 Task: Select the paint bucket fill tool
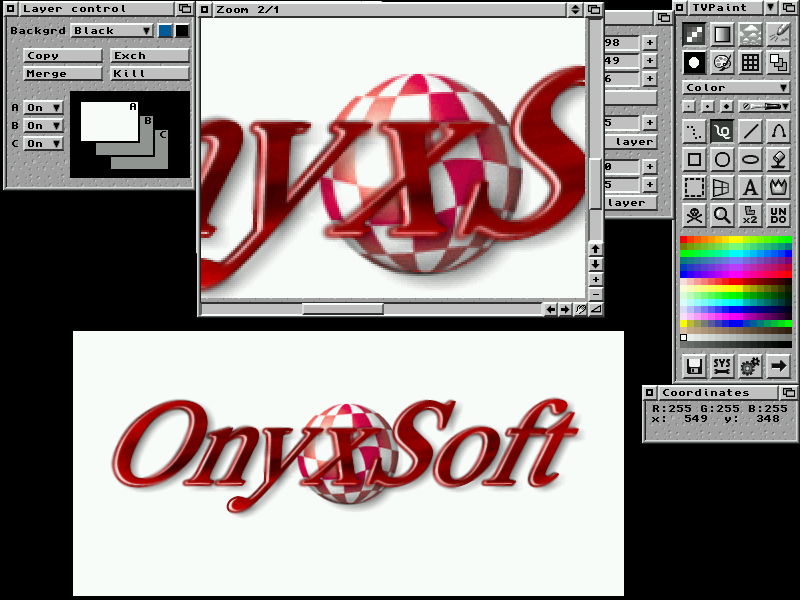pos(778,160)
